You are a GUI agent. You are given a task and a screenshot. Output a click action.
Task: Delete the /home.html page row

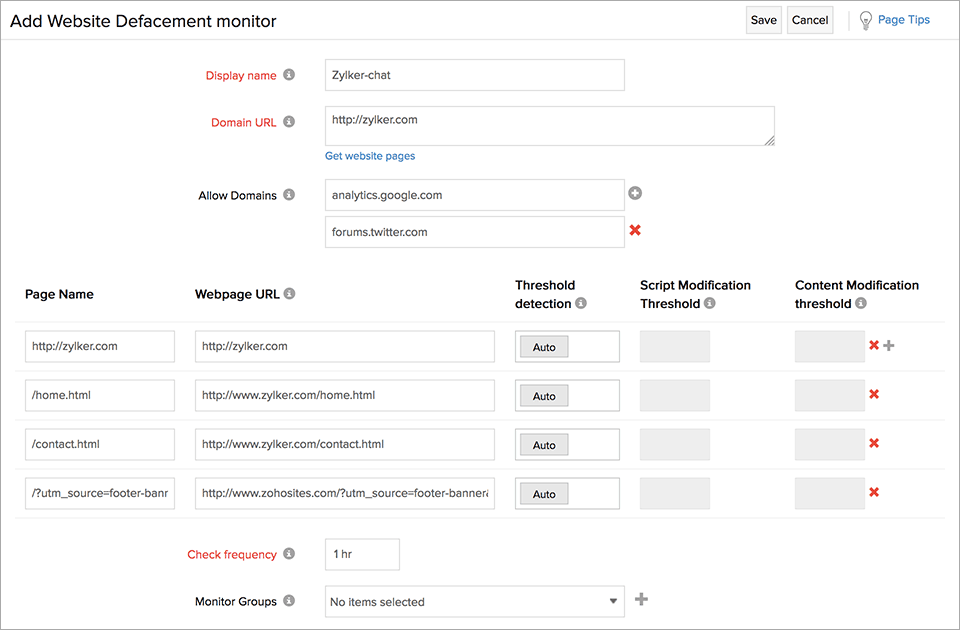coord(874,393)
